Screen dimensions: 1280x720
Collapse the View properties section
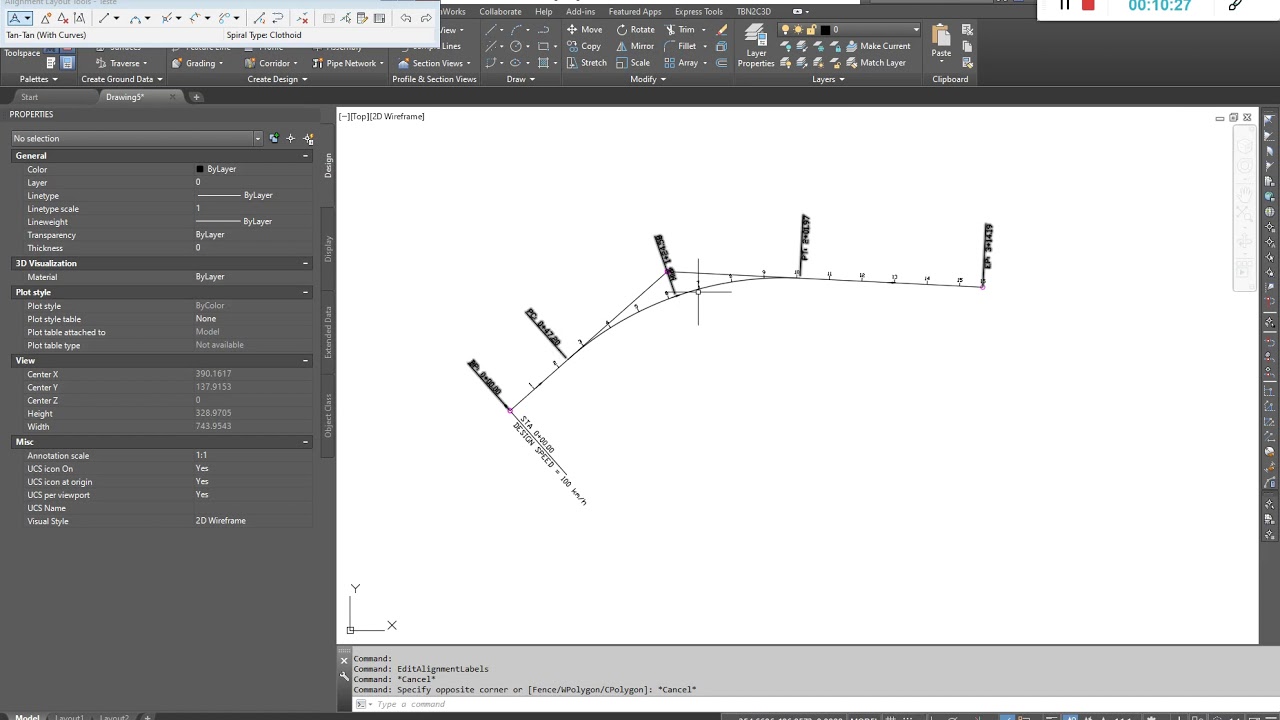tap(305, 360)
